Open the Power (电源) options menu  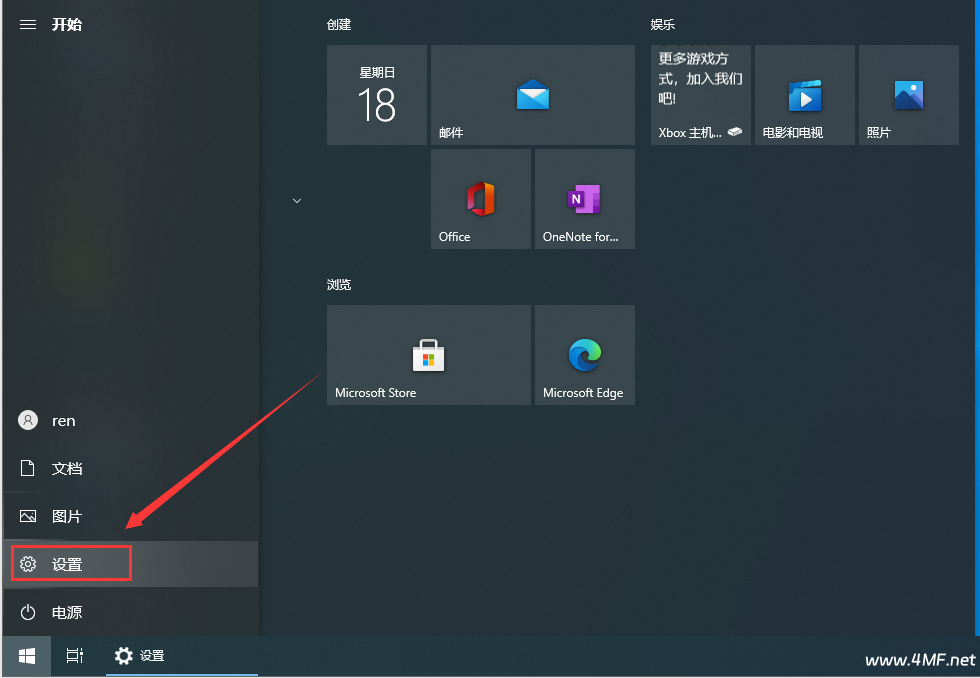click(x=66, y=612)
